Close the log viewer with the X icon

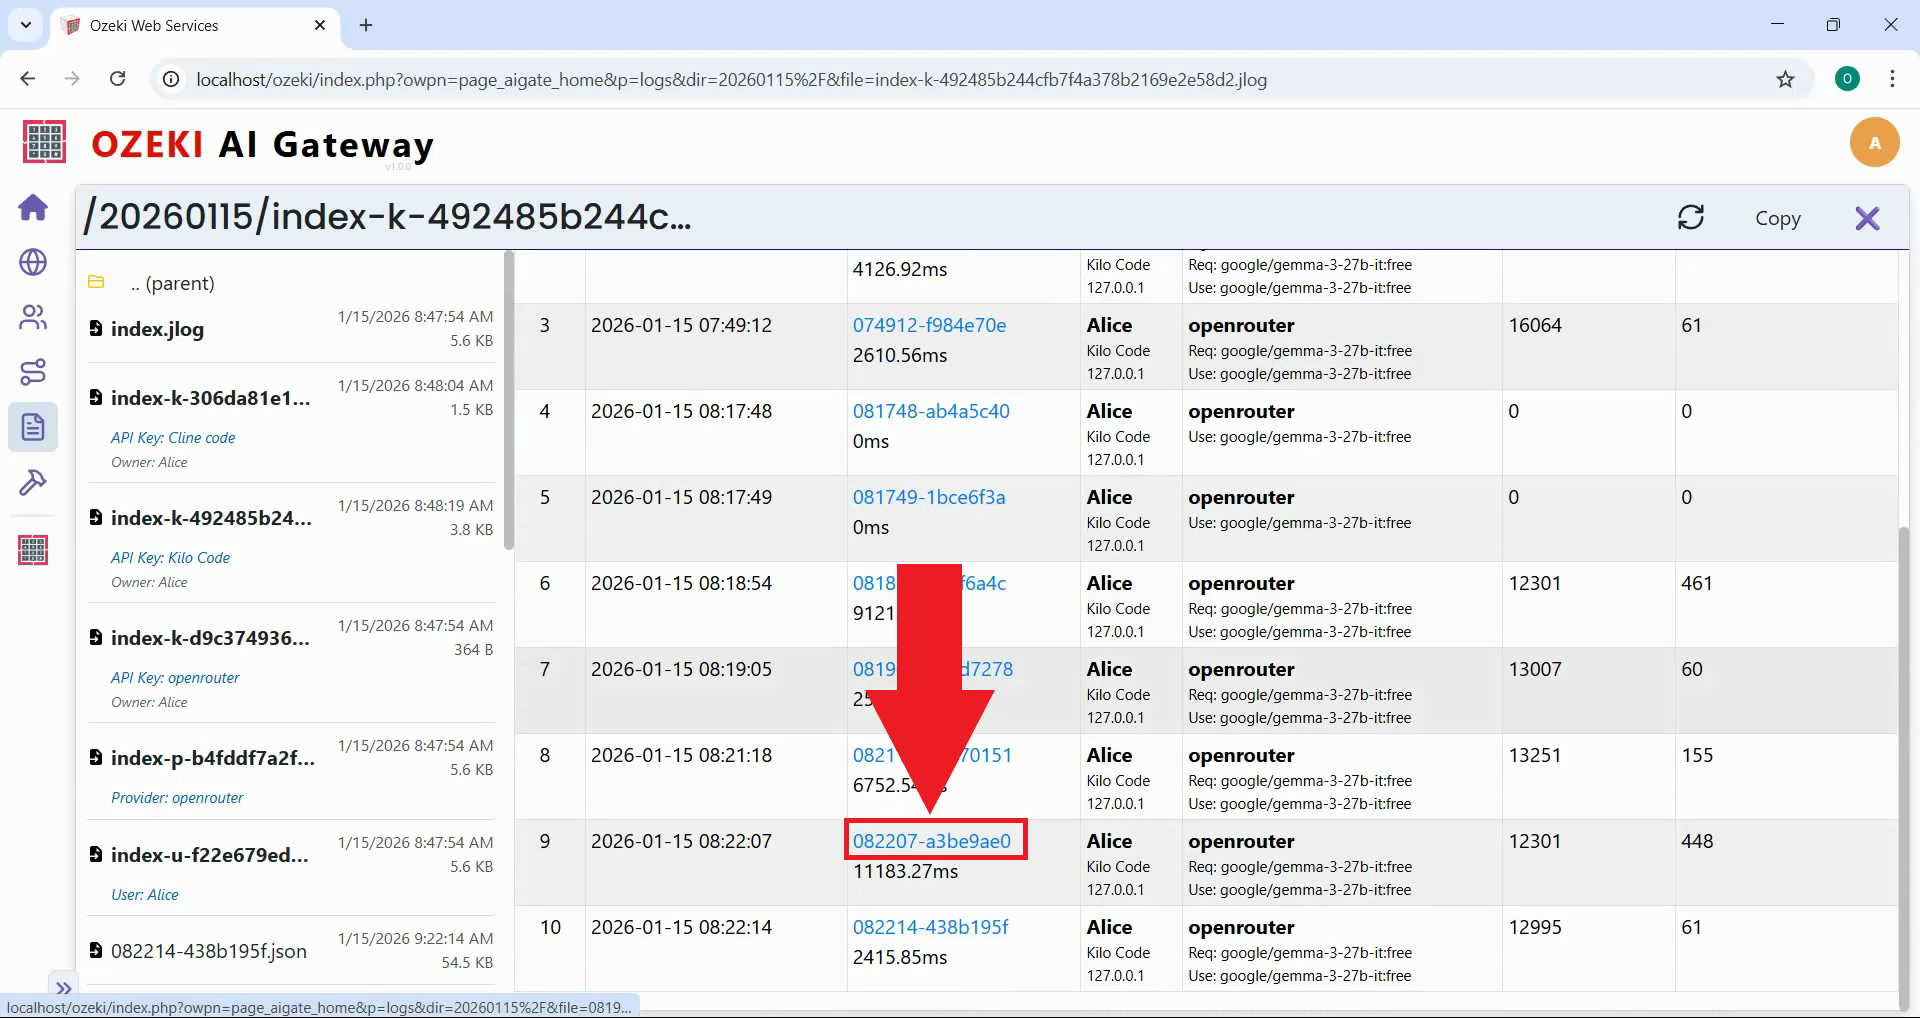[x=1866, y=218]
